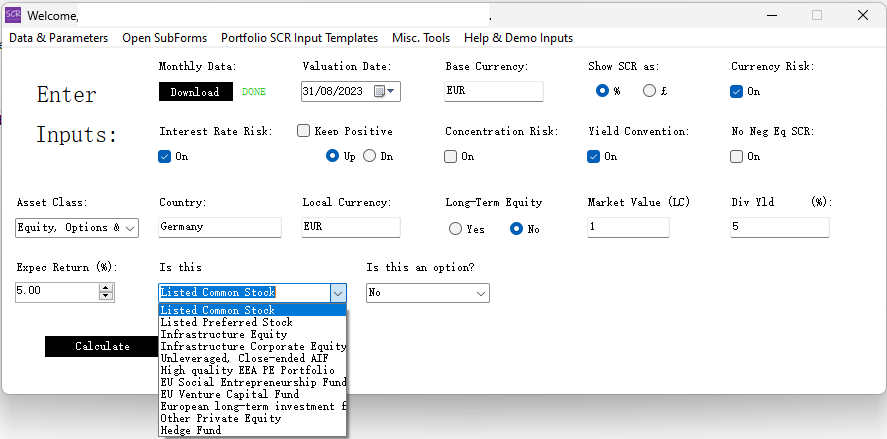This screenshot has width=887, height=439.
Task: Expand the Asset Class dropdown
Action: (131, 228)
